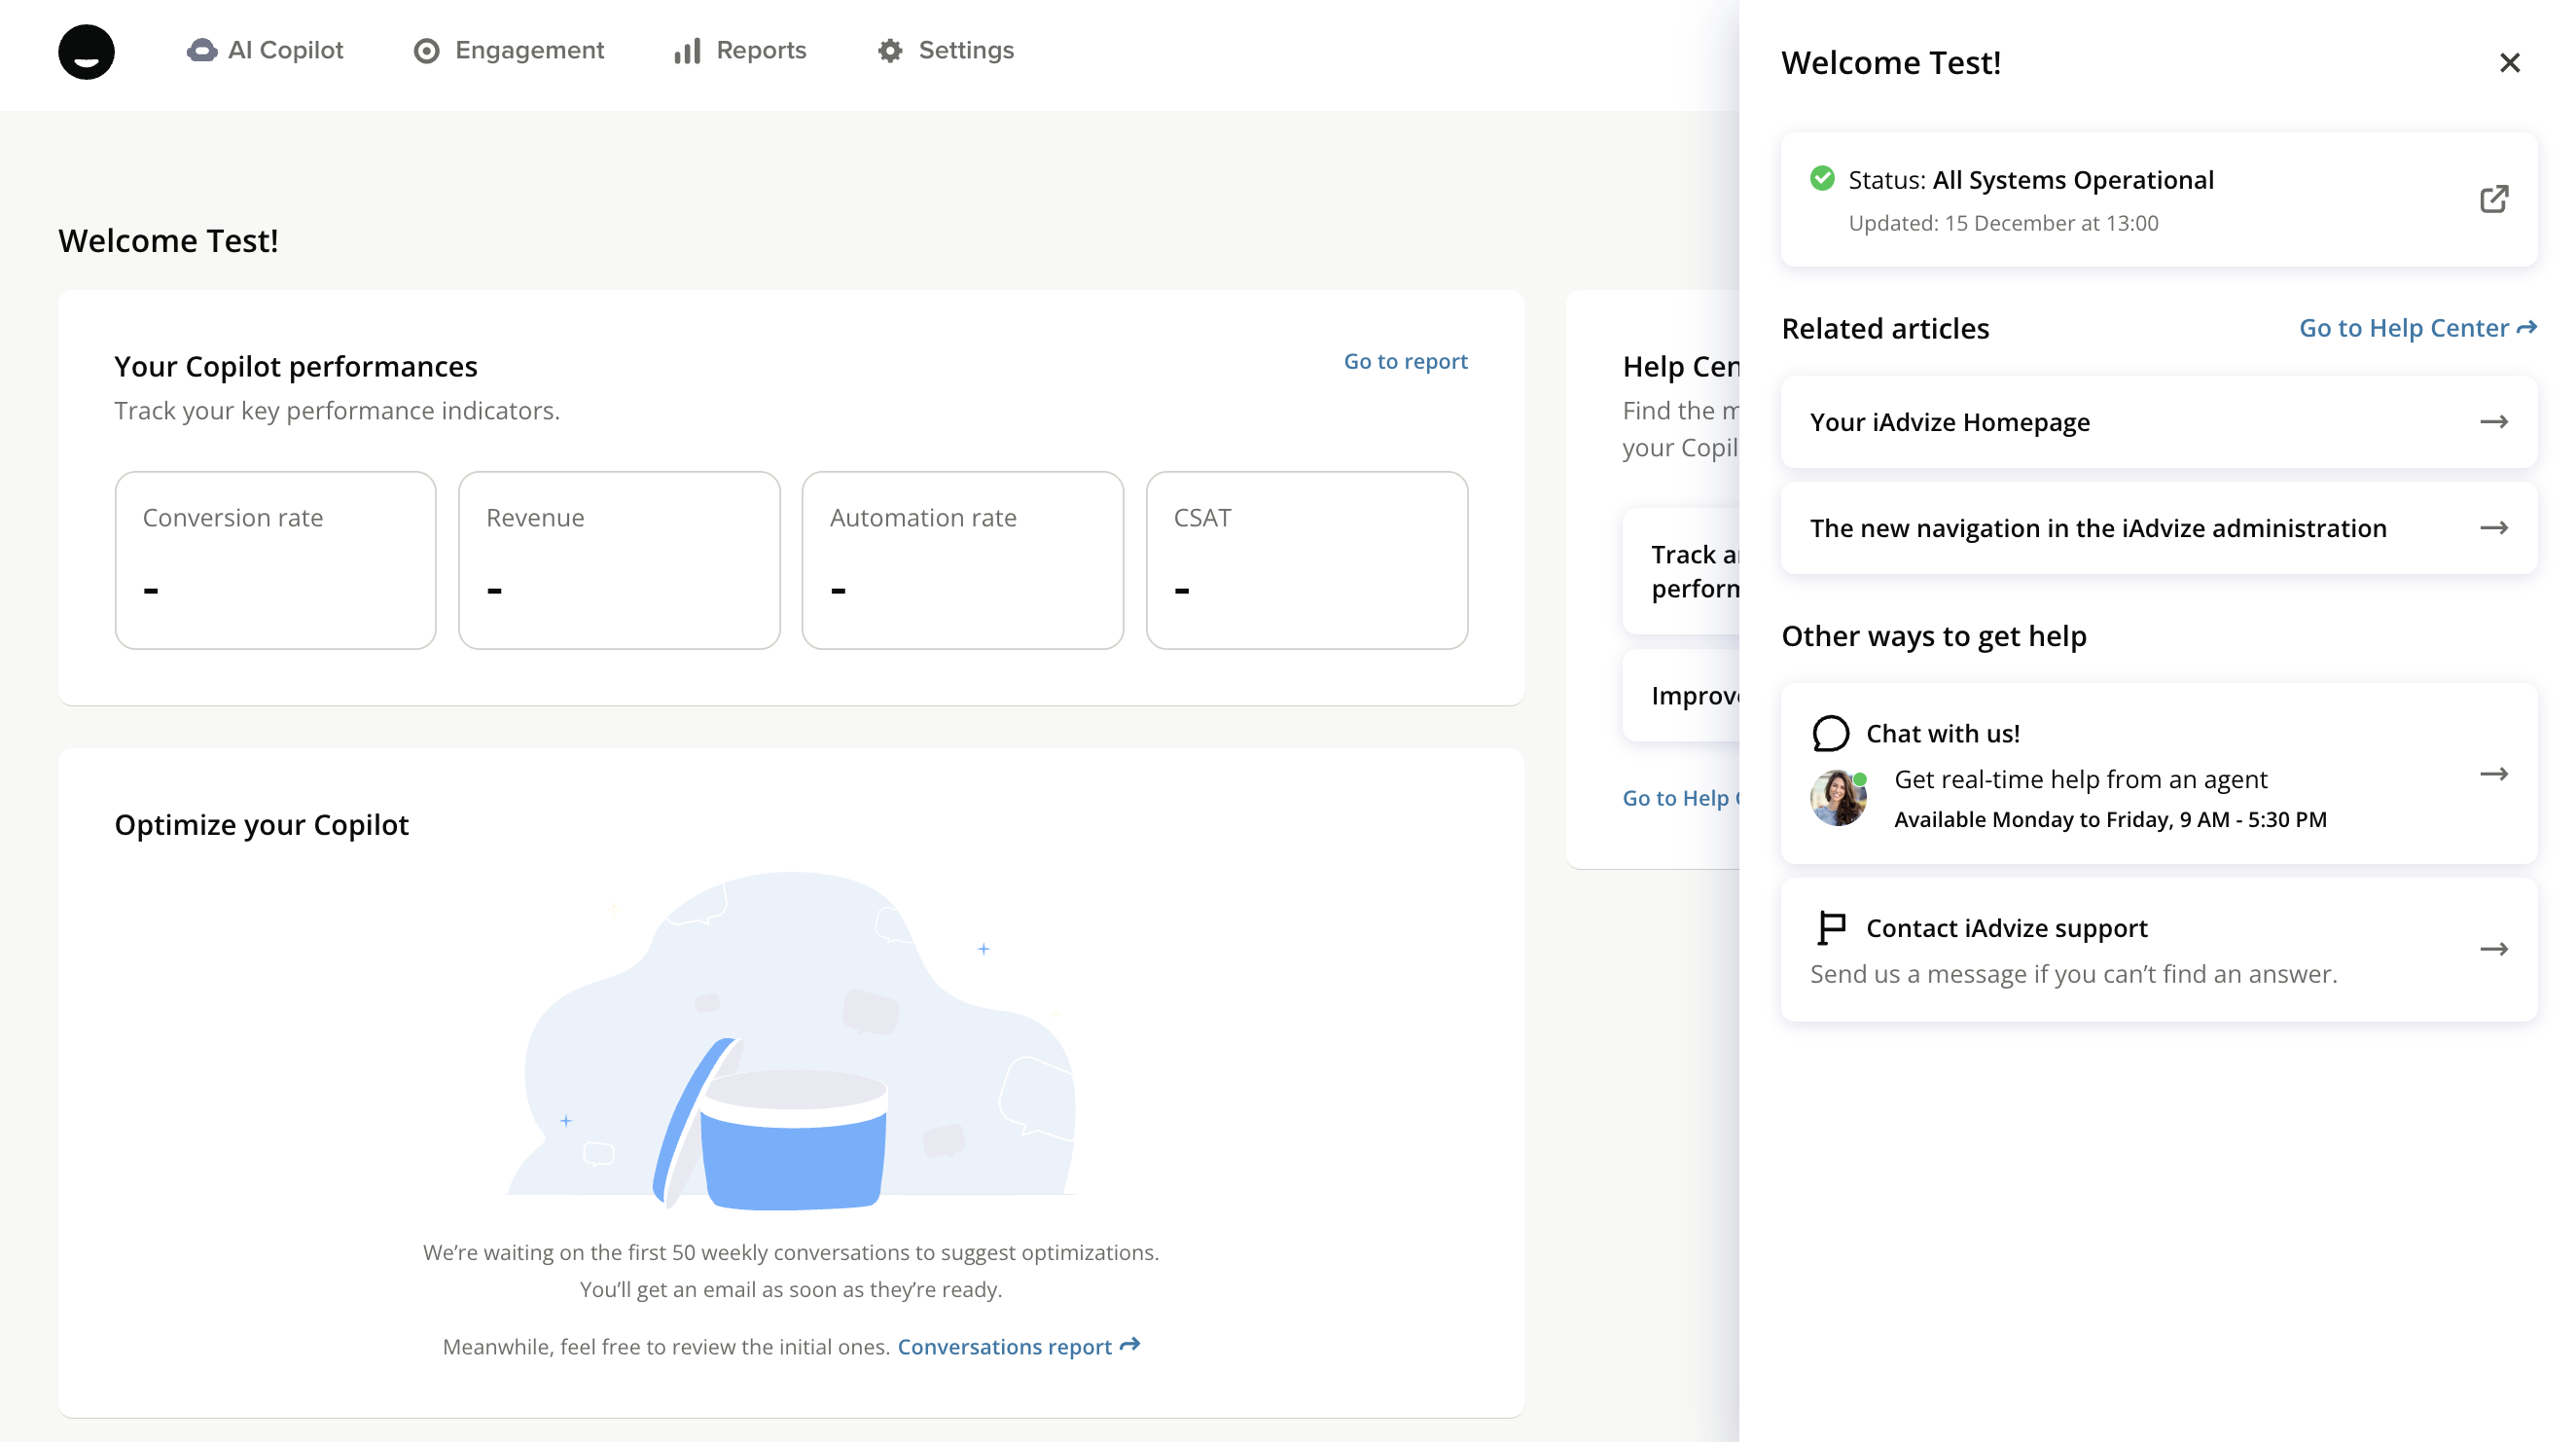
Task: Open the Engagement menu
Action: tap(509, 50)
